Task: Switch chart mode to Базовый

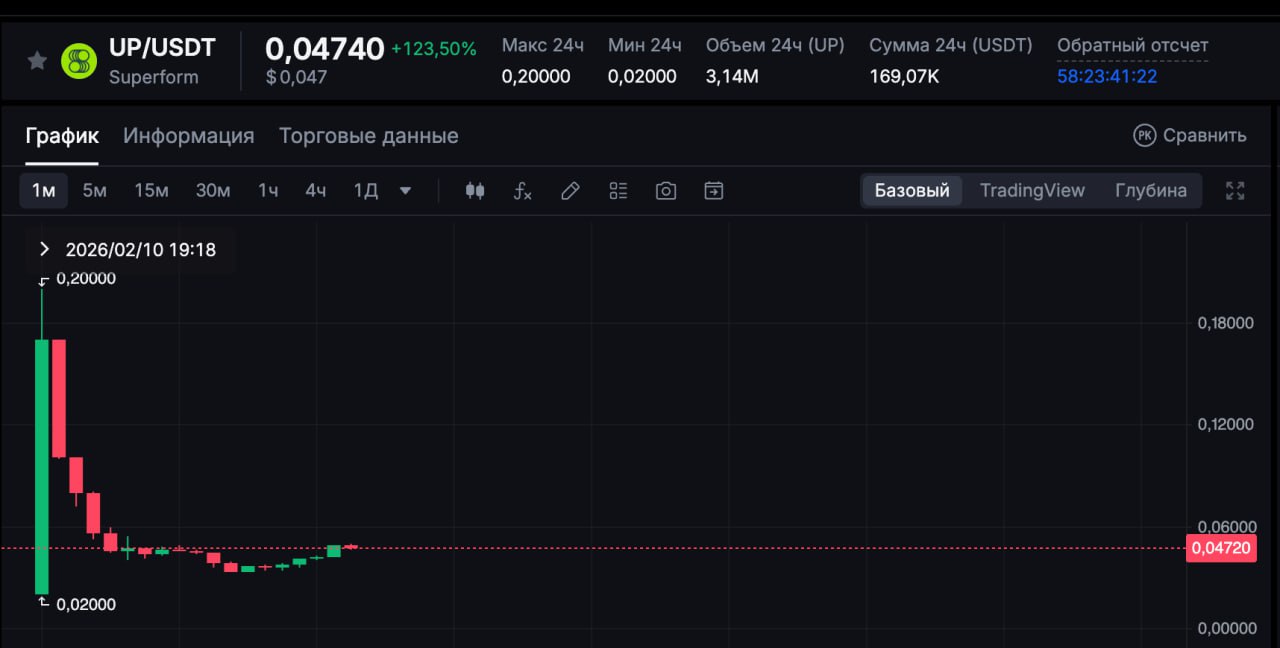Action: point(912,191)
